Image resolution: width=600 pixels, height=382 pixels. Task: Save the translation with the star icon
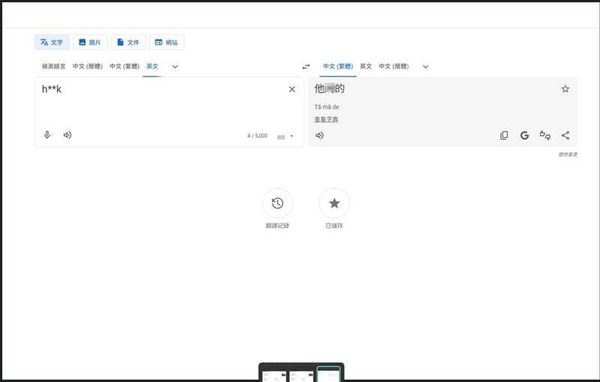point(565,89)
